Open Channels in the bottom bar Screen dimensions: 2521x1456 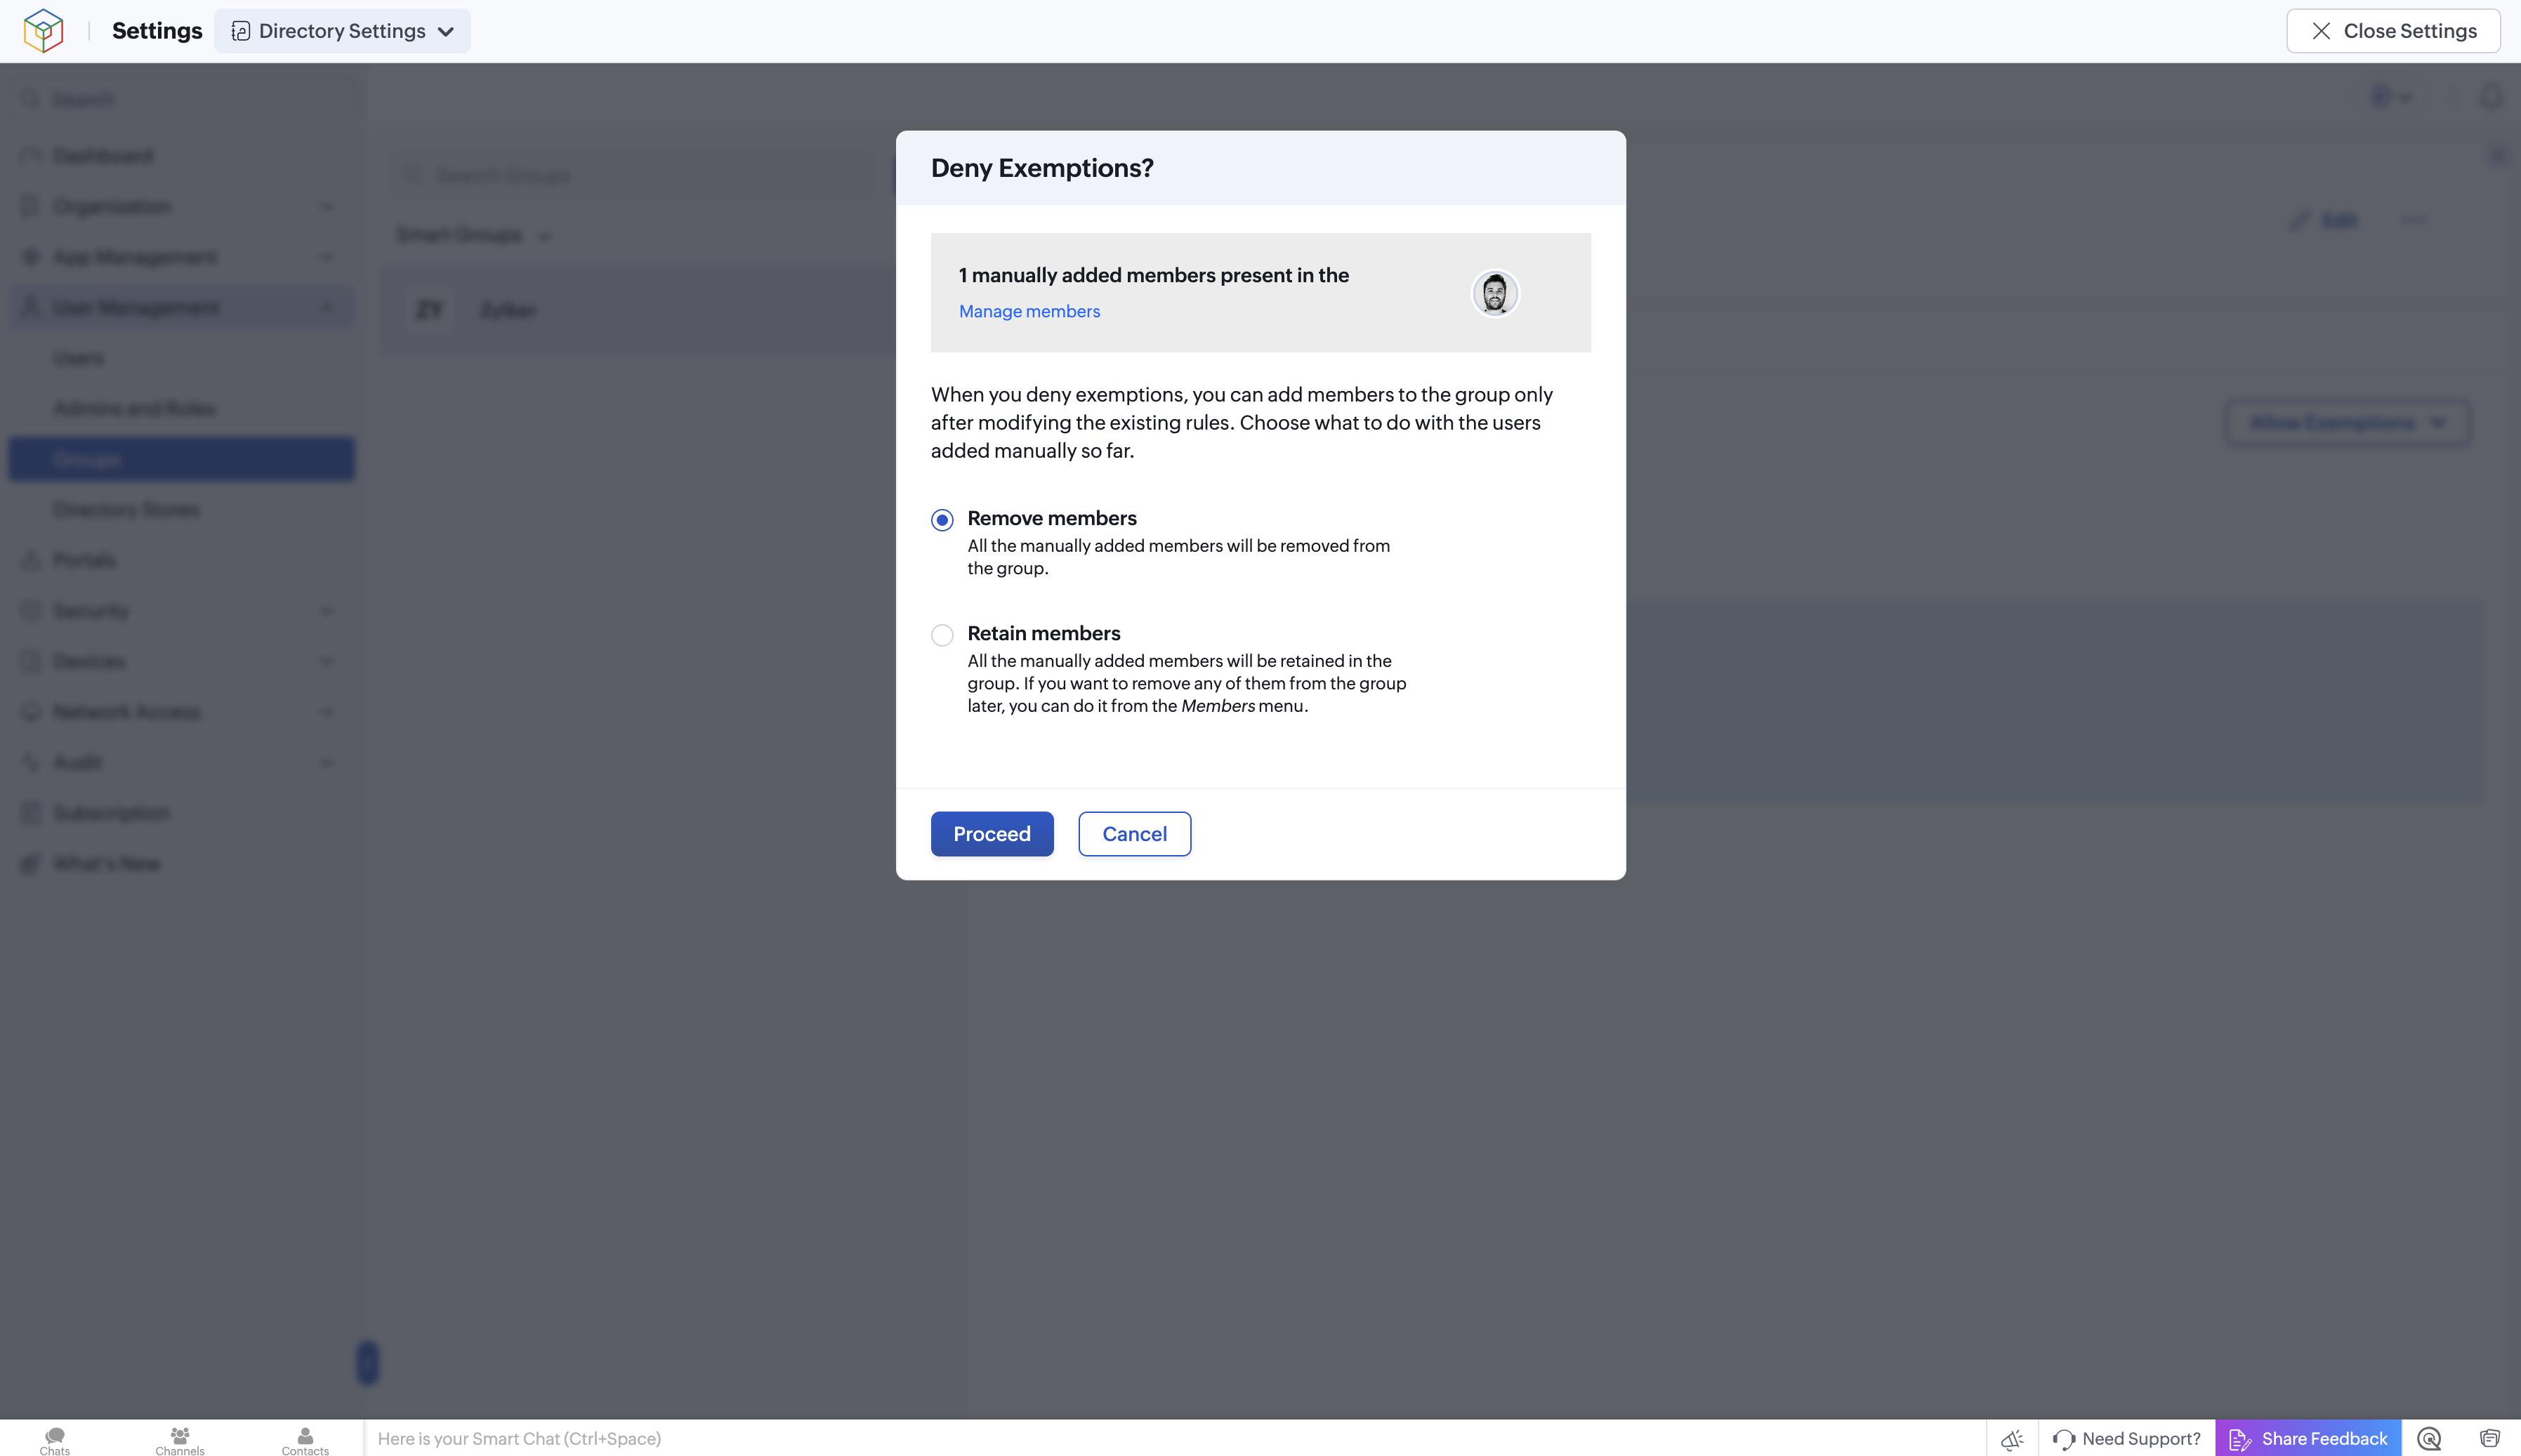click(x=180, y=1441)
